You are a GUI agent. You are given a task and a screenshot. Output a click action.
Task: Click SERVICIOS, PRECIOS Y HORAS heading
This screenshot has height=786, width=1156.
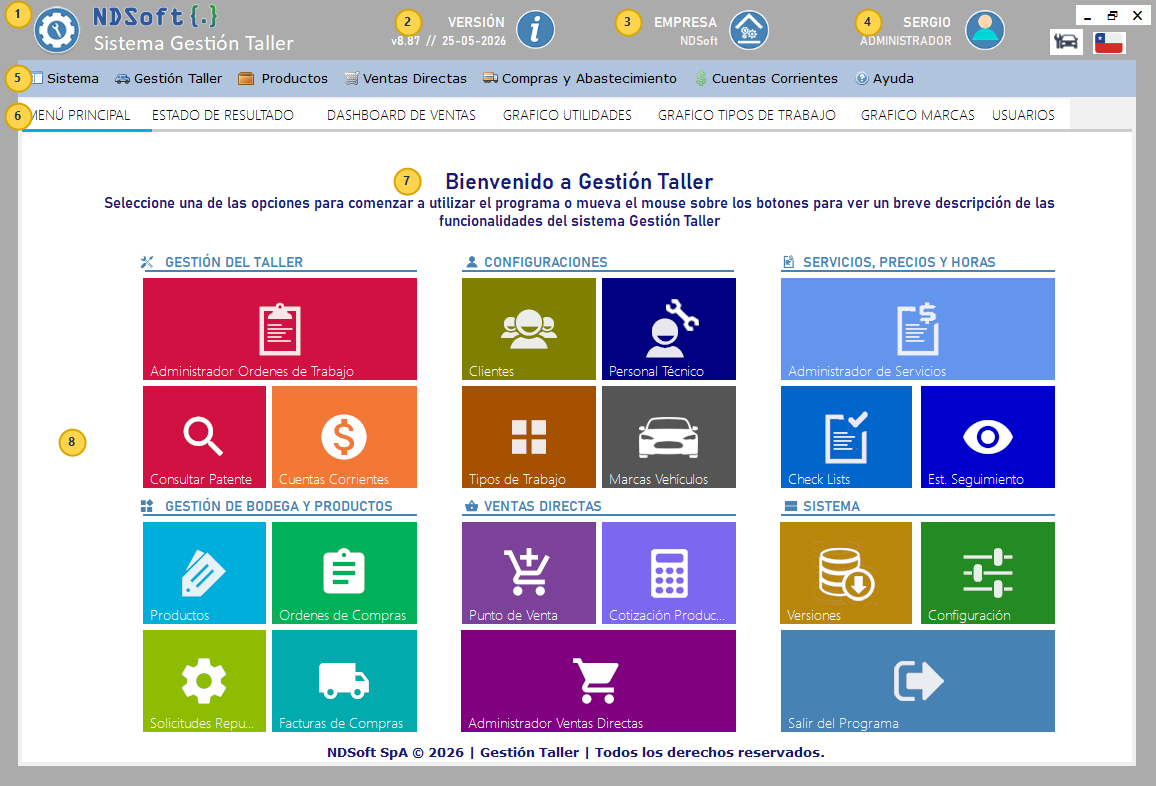[899, 262]
